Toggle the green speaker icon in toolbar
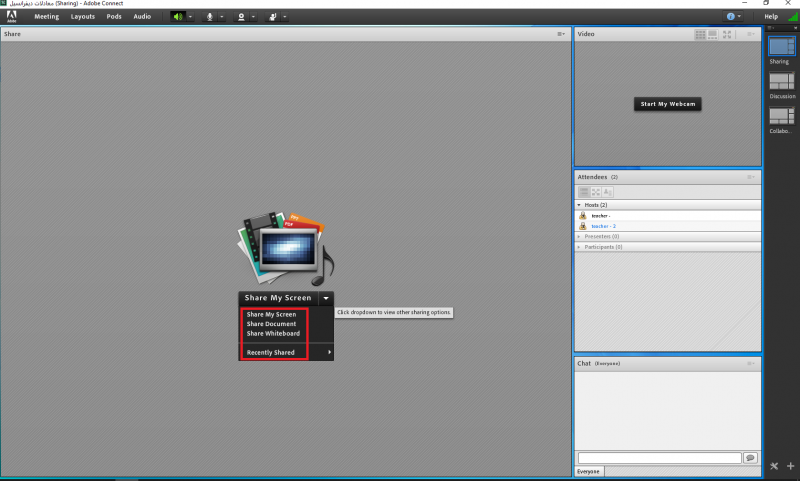 (x=178, y=17)
